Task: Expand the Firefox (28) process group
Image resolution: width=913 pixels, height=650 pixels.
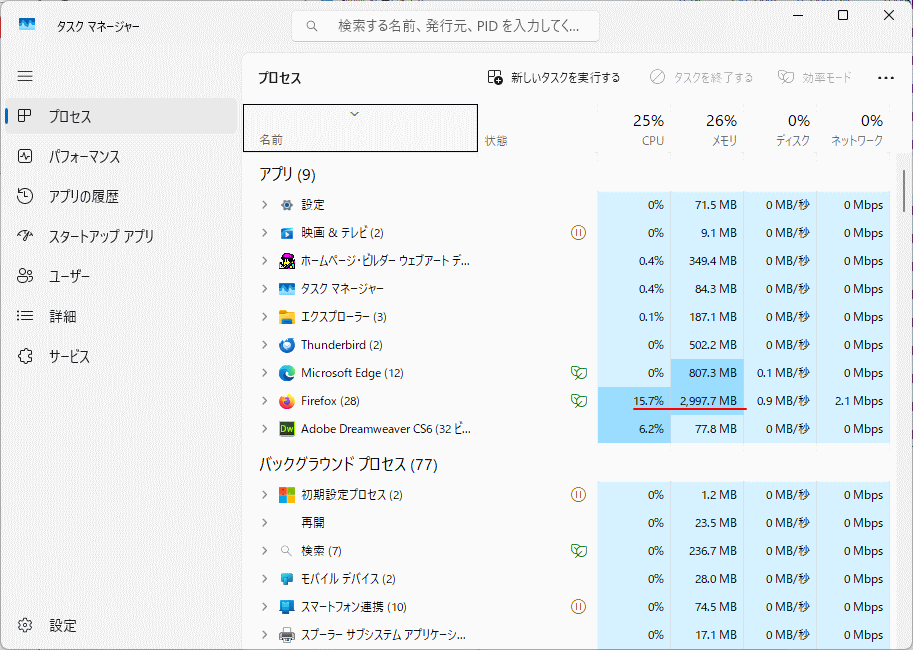Action: (264, 401)
